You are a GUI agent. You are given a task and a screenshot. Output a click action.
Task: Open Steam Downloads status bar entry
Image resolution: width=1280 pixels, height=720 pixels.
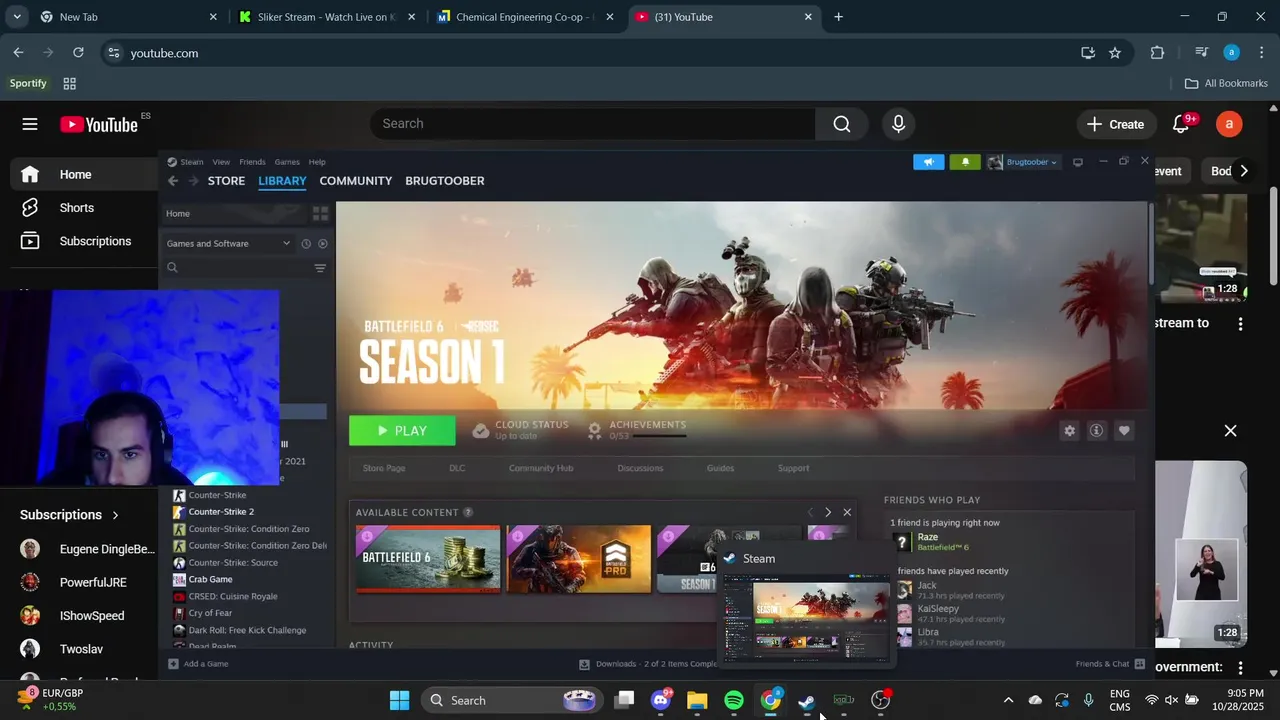click(x=648, y=664)
